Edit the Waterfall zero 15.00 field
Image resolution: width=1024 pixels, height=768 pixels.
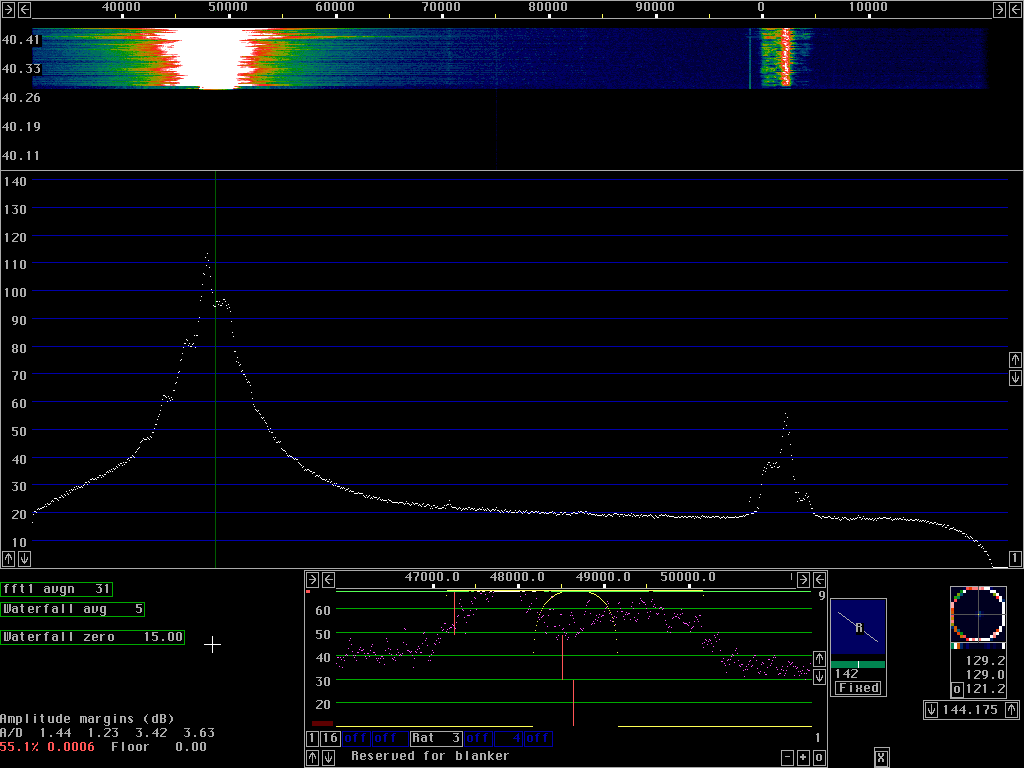(93, 637)
